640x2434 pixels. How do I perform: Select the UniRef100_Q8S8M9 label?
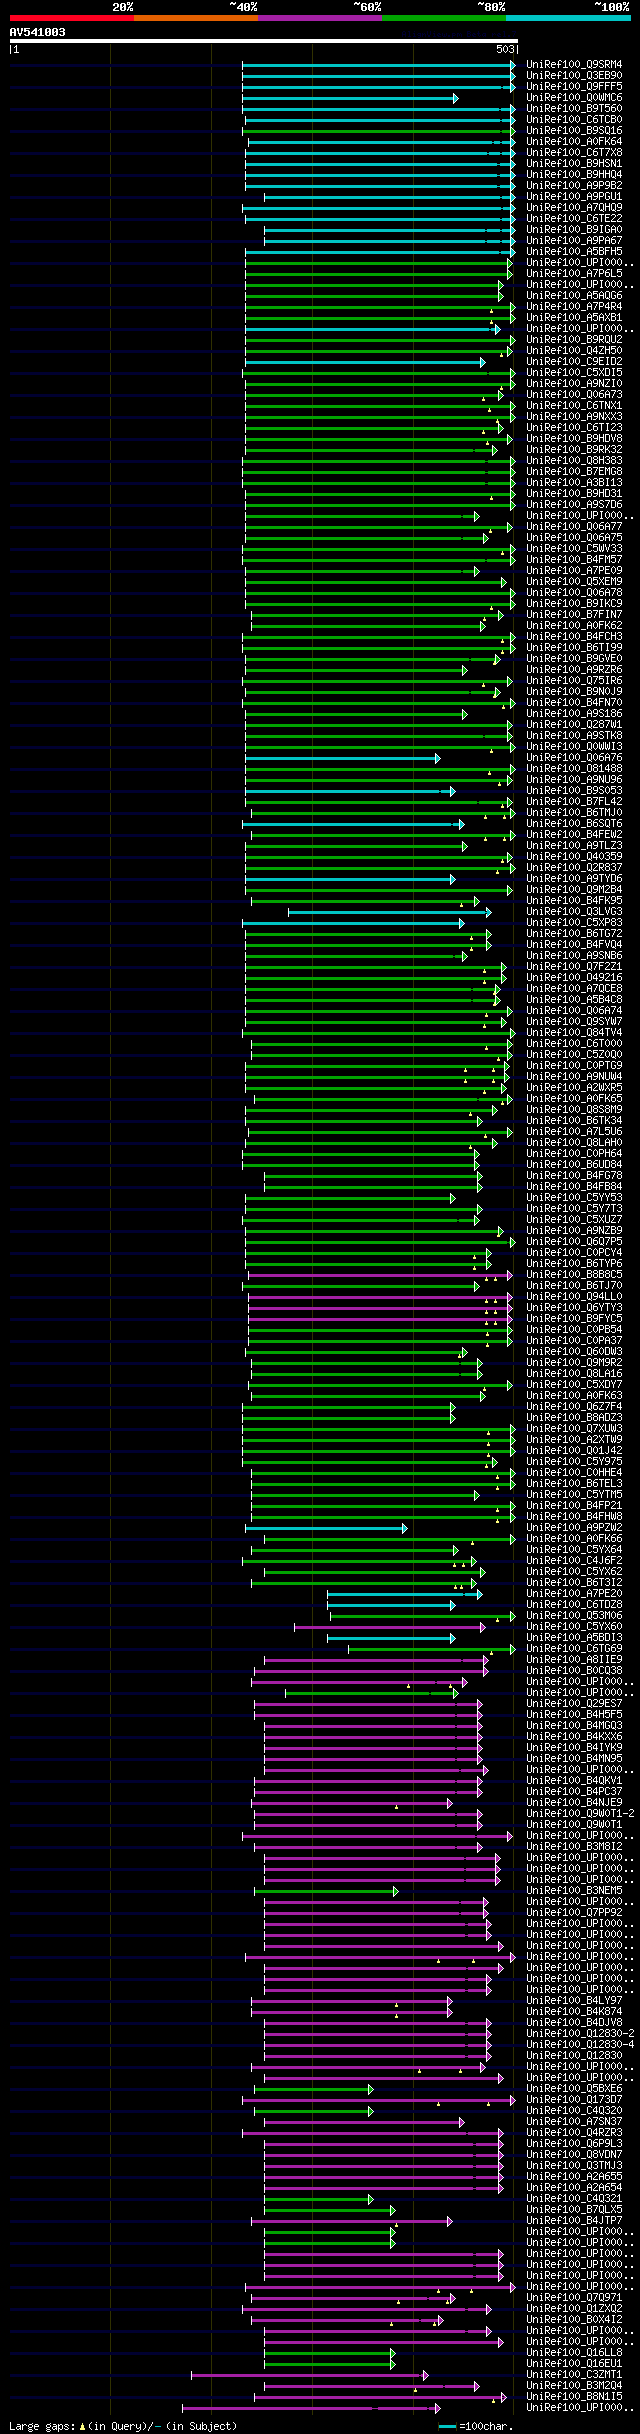(x=574, y=1110)
